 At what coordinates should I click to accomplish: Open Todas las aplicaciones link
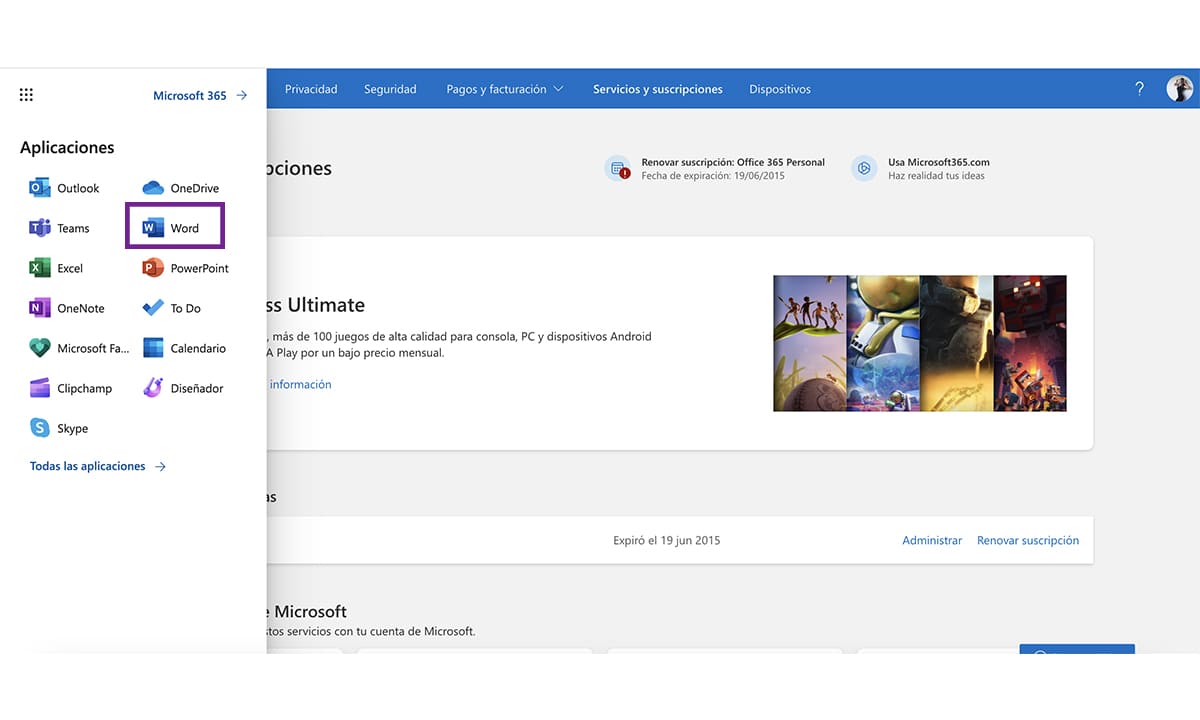(x=98, y=466)
